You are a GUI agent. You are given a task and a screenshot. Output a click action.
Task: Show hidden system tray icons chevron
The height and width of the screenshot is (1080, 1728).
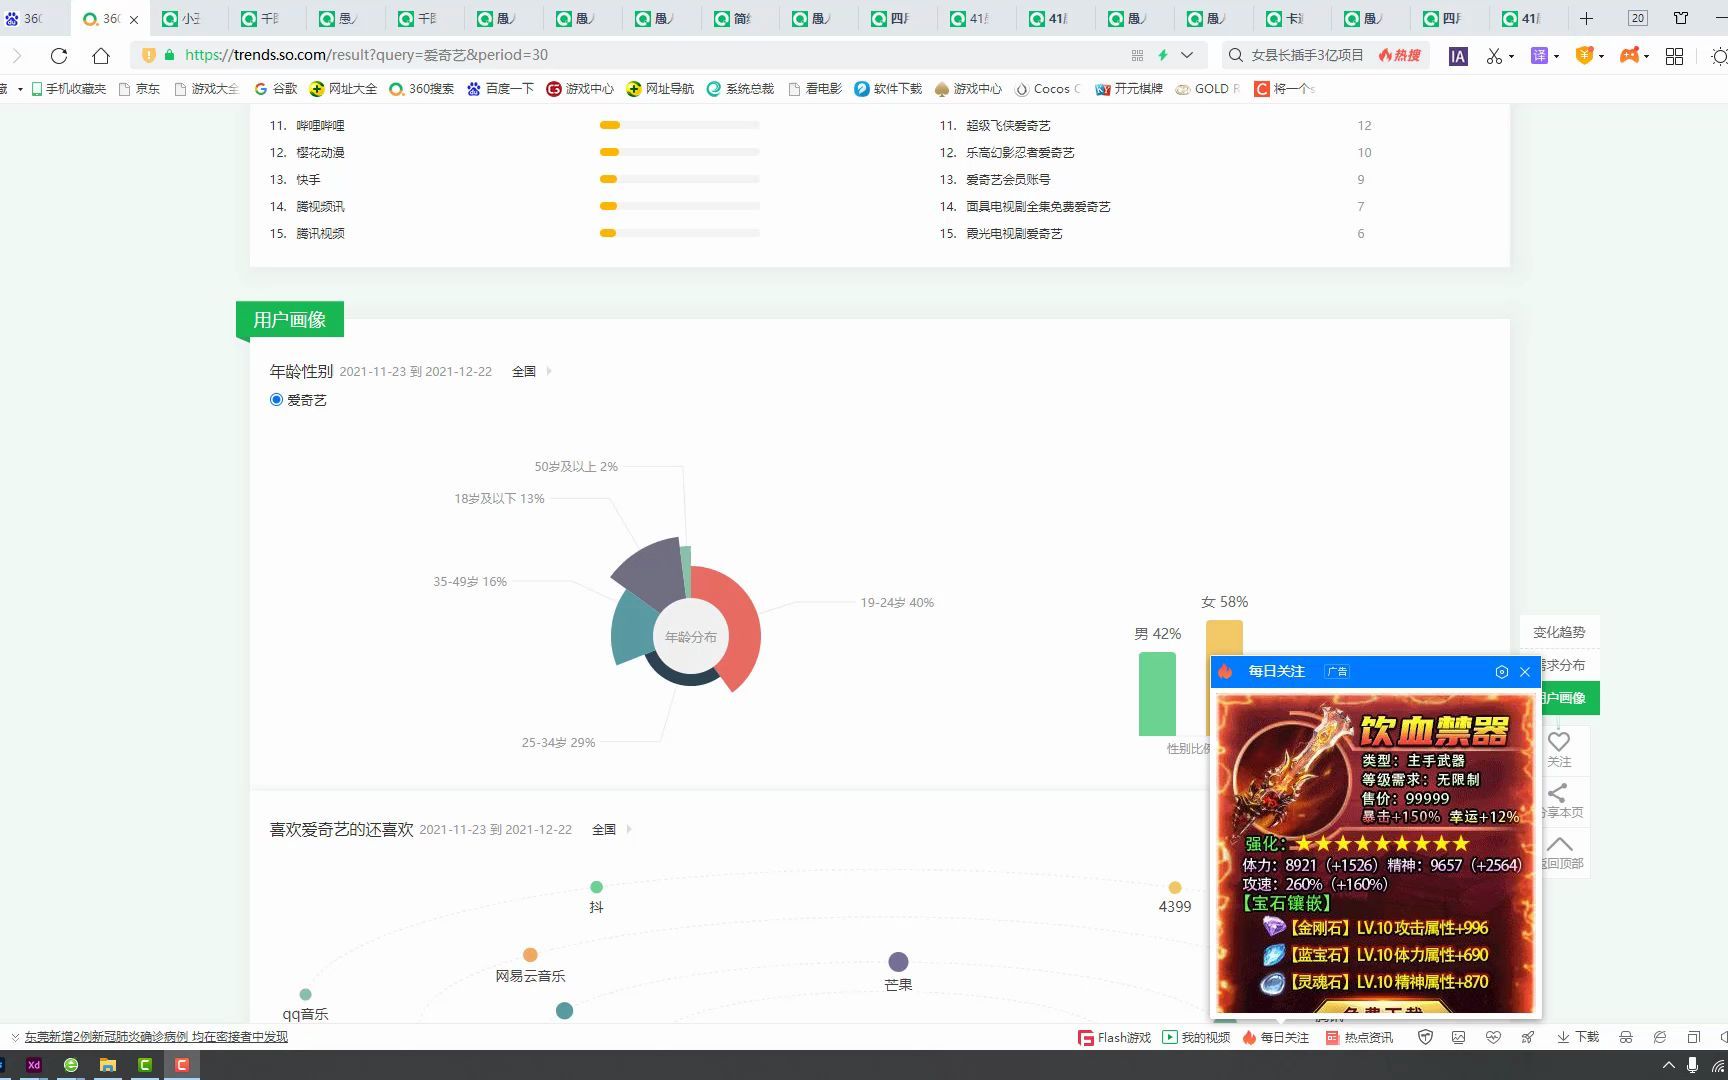(x=1667, y=1066)
